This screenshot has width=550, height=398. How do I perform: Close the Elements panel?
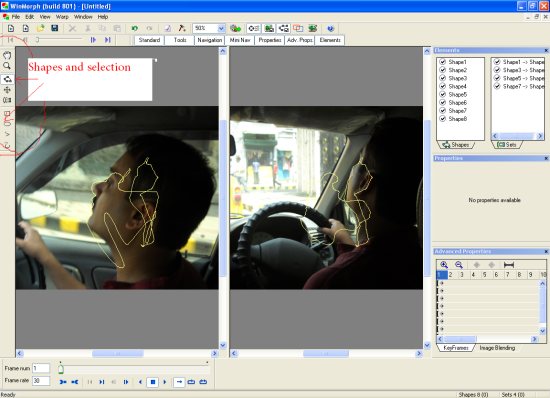(x=546, y=50)
